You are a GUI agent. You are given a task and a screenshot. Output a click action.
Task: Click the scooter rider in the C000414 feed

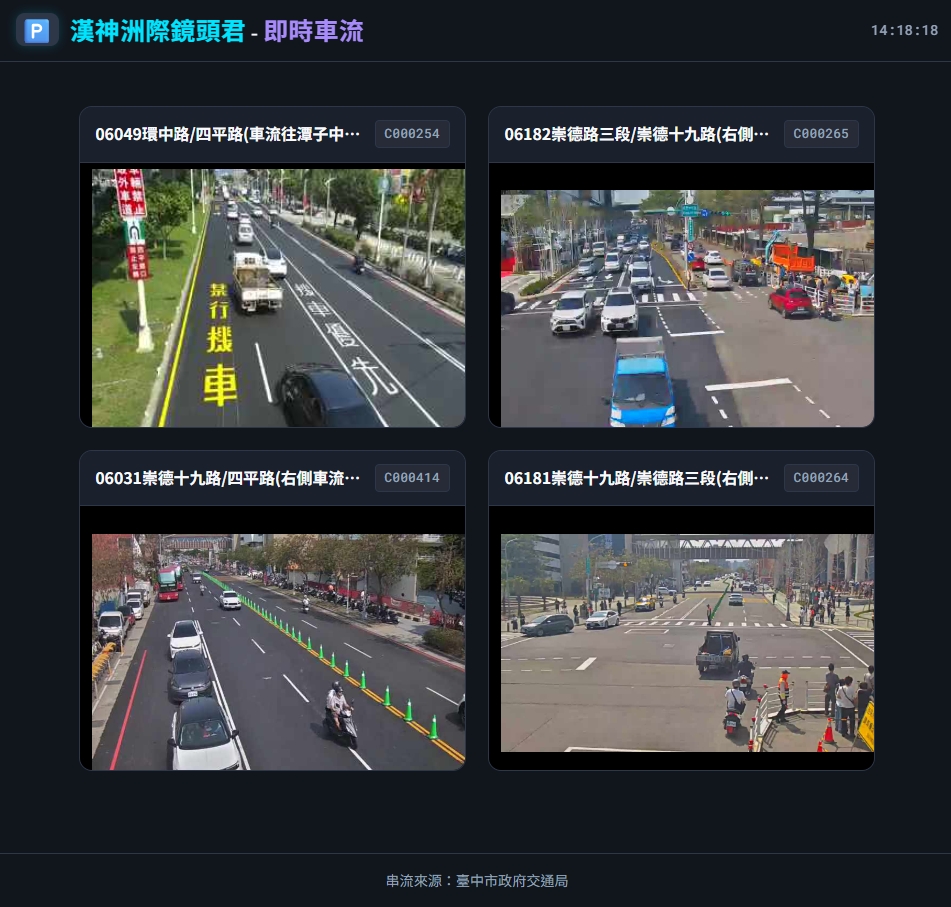click(339, 712)
